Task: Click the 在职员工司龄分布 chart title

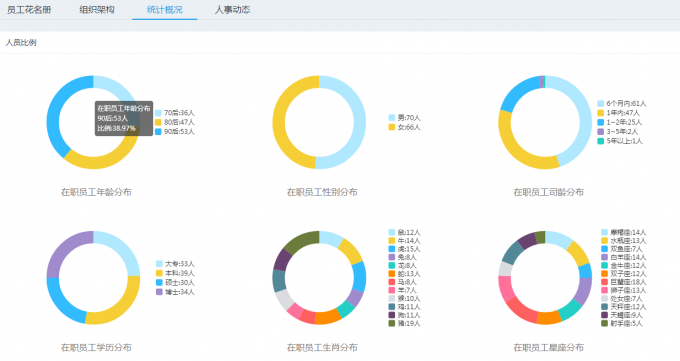Action: click(x=549, y=192)
